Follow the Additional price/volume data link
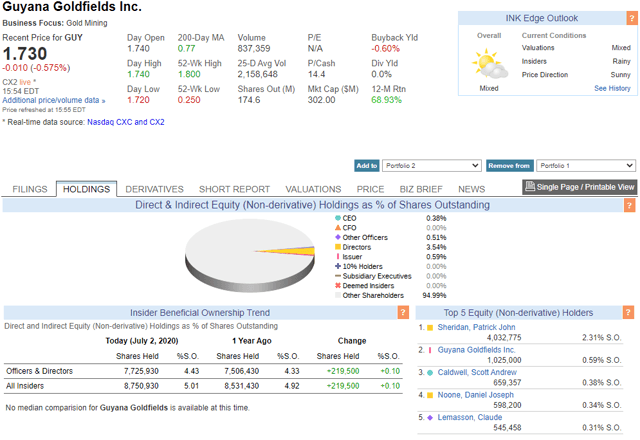Screen dimensions: 640x440 point(53,100)
